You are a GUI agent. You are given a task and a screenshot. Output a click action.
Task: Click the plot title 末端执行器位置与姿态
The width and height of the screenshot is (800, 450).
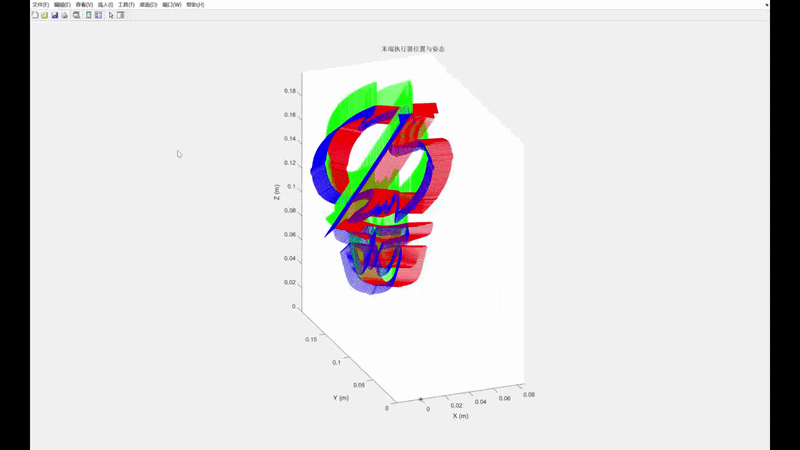tap(413, 49)
